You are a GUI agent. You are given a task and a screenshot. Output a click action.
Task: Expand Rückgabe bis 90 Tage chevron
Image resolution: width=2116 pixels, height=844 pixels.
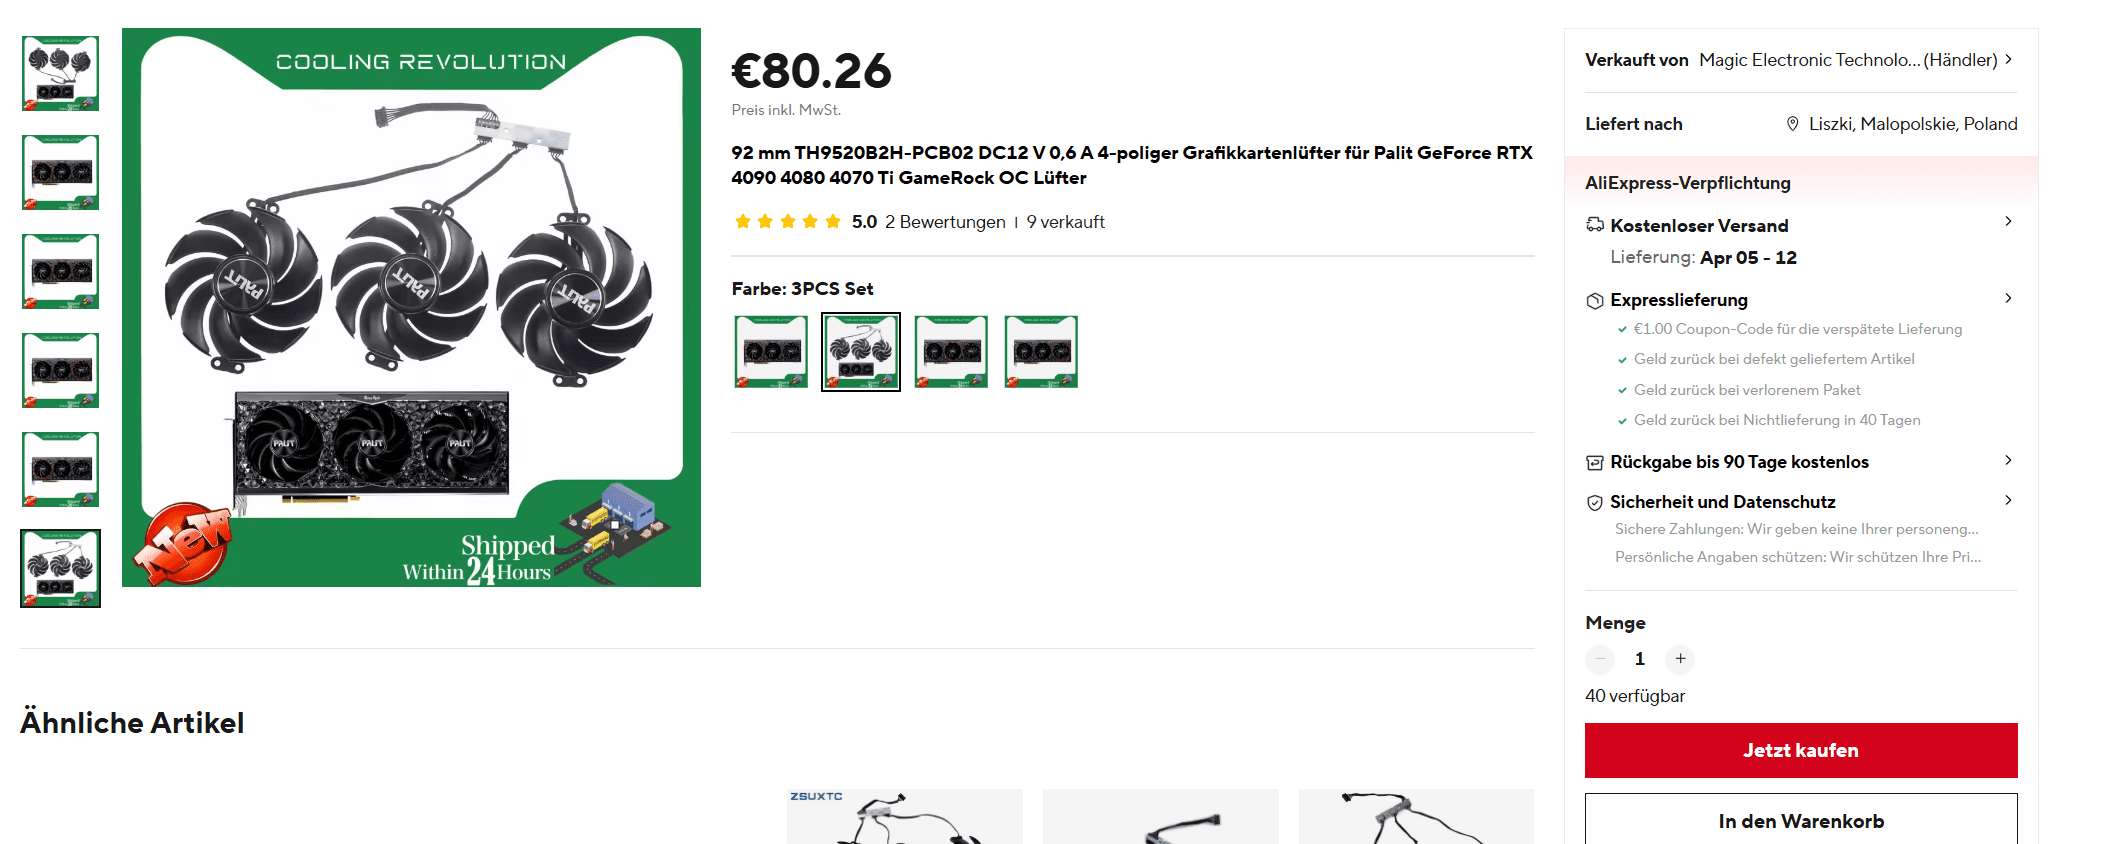tap(2008, 460)
